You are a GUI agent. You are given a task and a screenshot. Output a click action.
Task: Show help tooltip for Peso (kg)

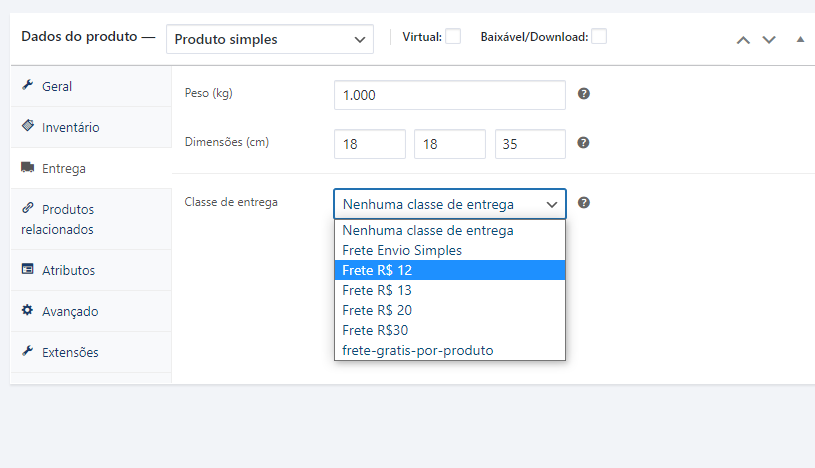(584, 94)
